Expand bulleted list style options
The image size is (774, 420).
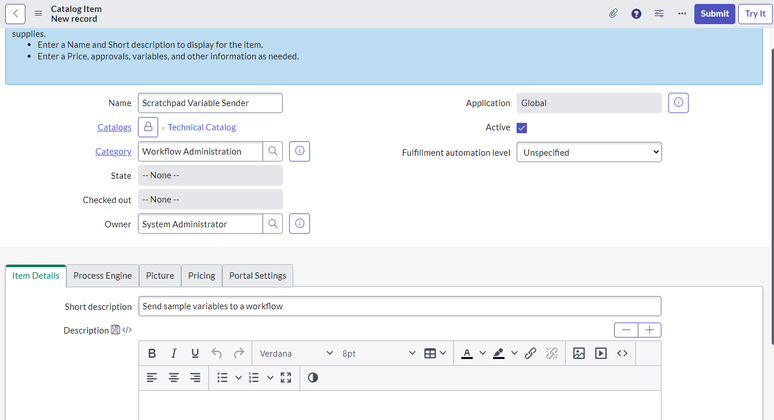pyautogui.click(x=238, y=378)
